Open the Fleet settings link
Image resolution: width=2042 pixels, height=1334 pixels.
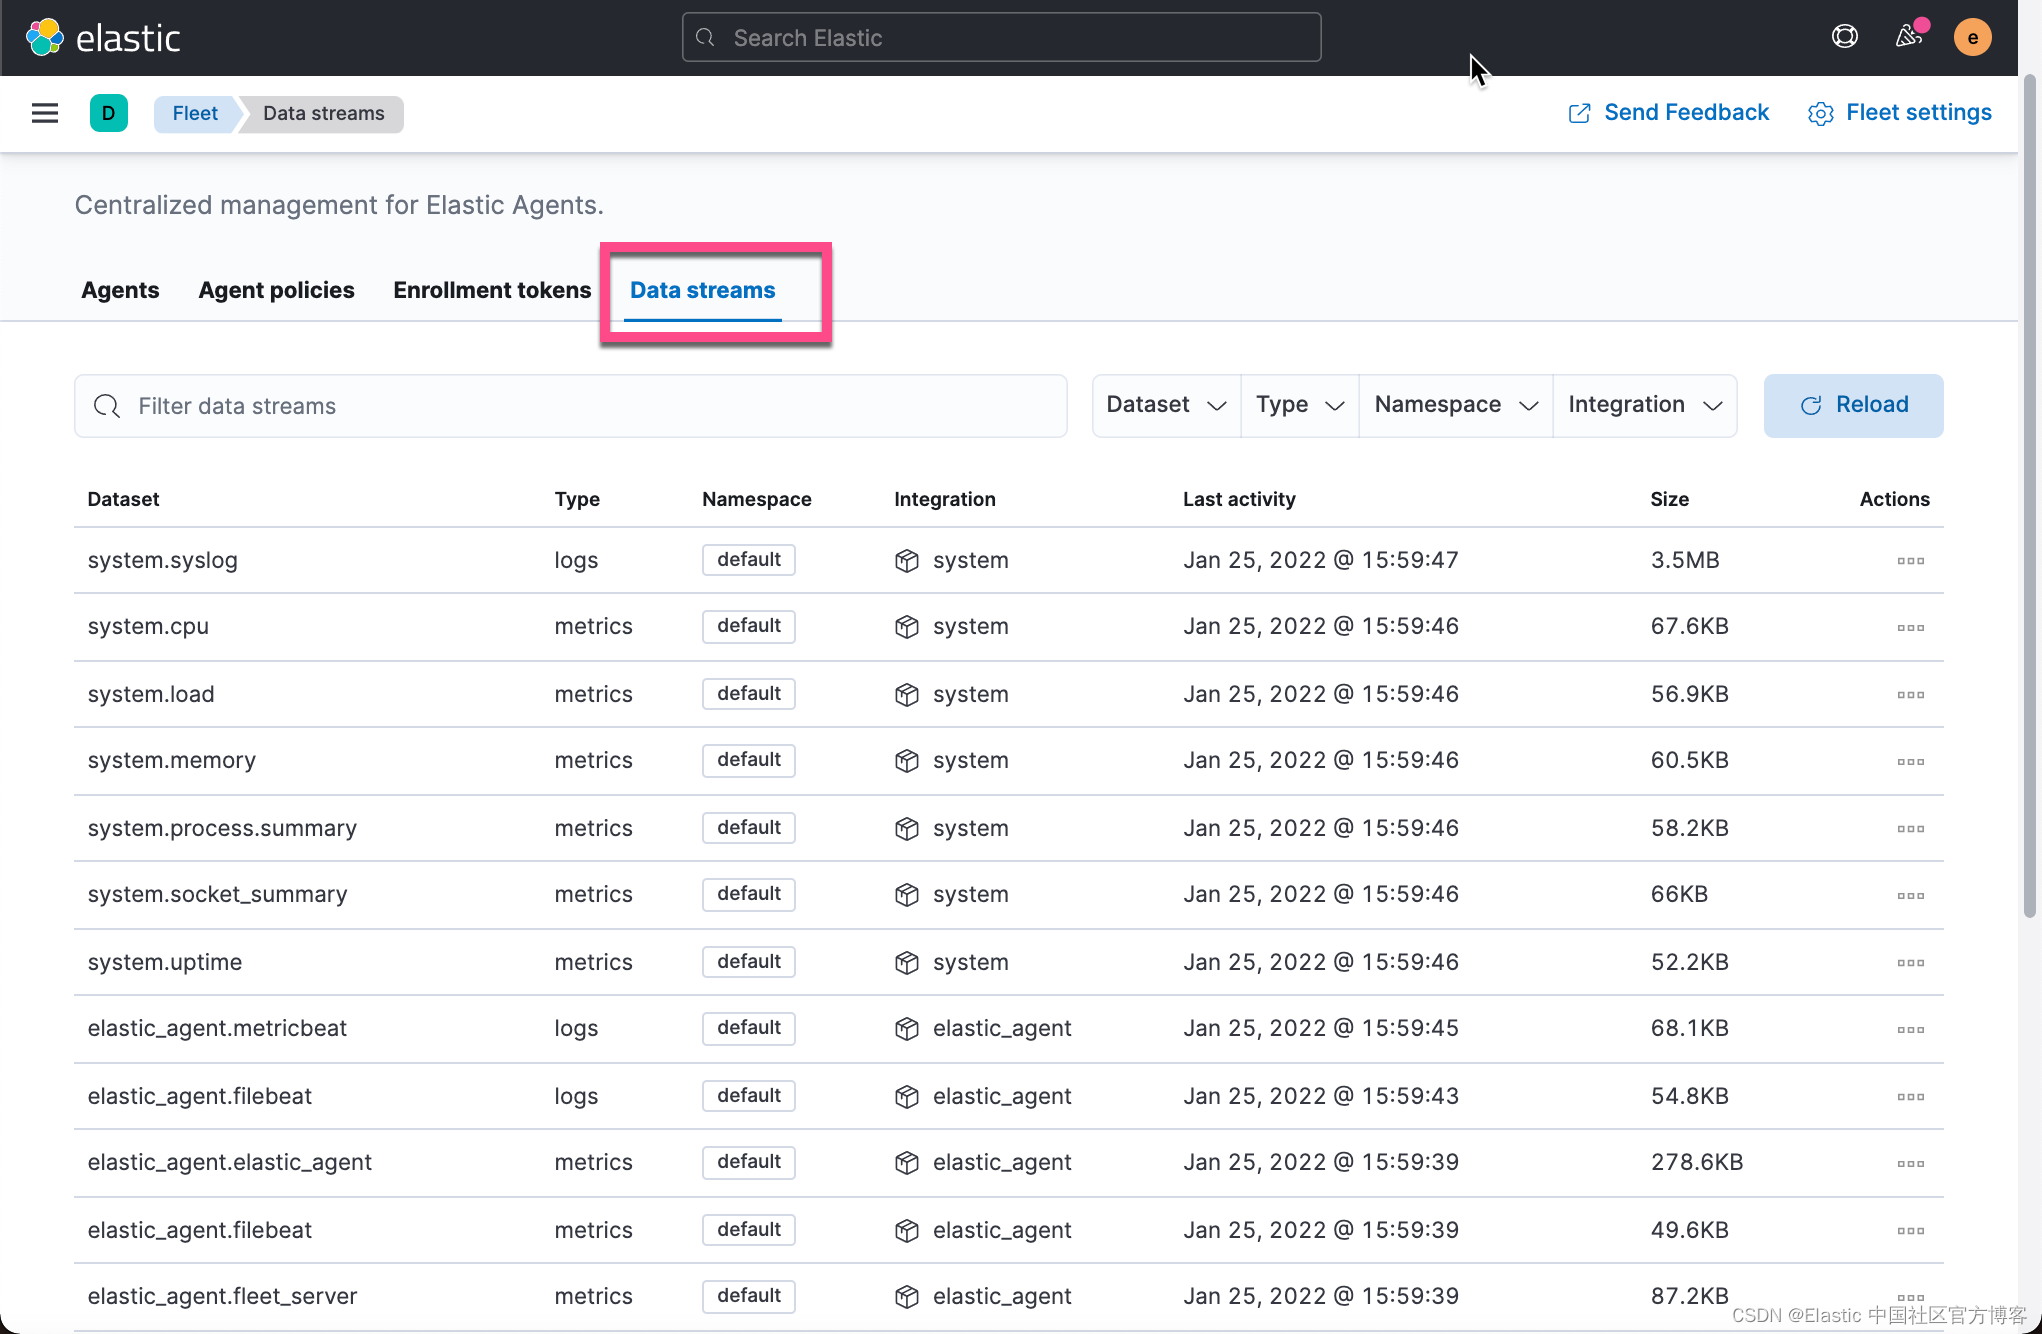pos(1899,113)
